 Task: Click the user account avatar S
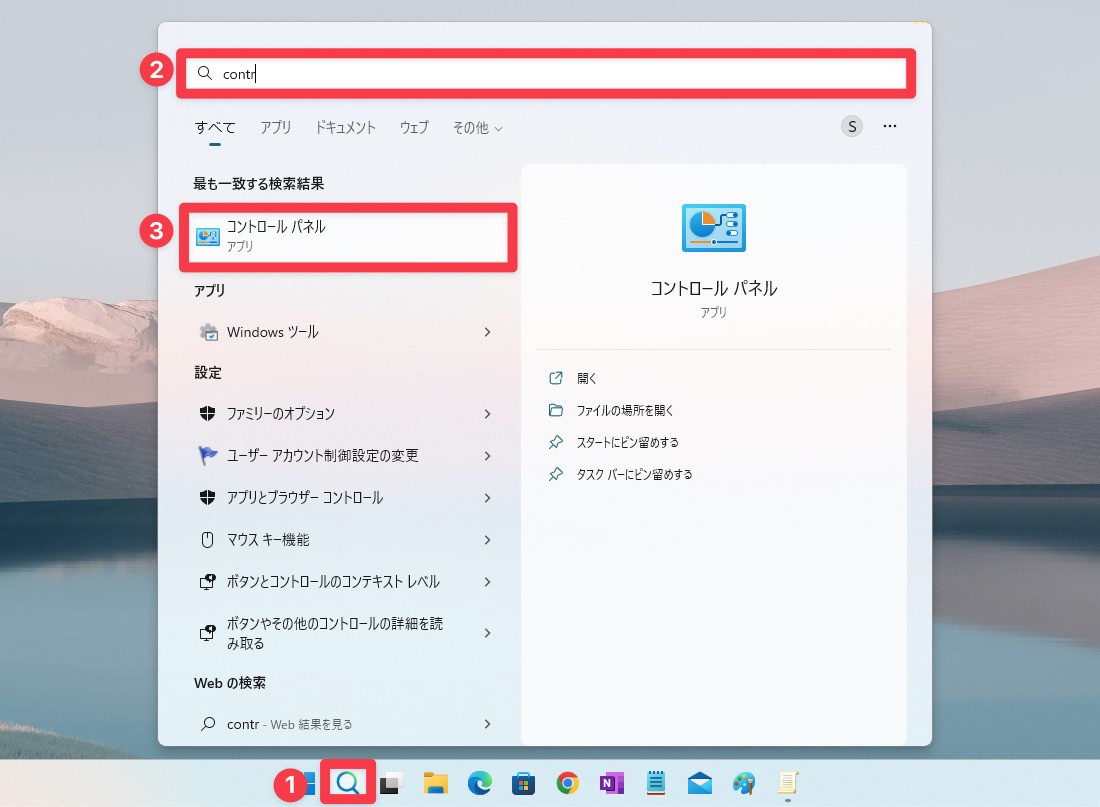tap(852, 126)
